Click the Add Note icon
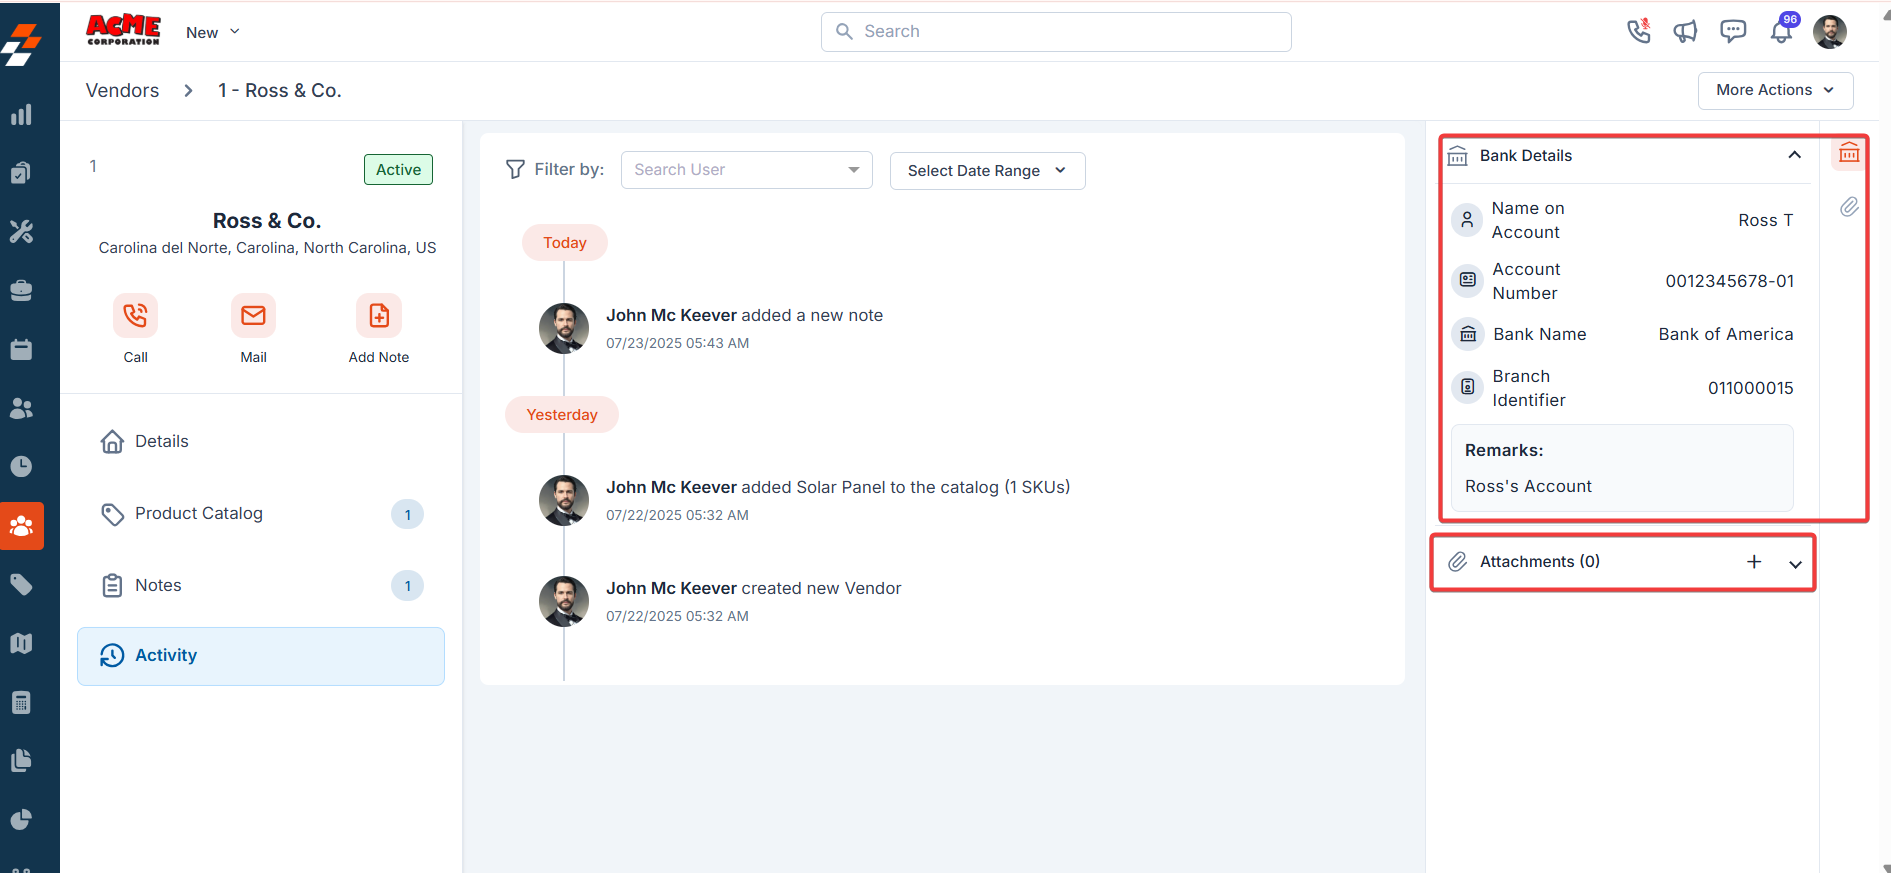Viewport: 1891px width, 873px height. pos(379,316)
